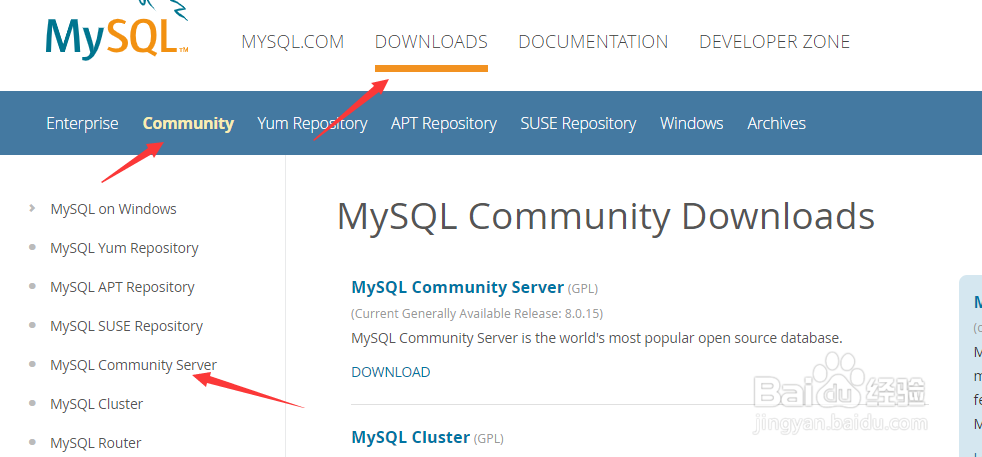Click DOWNLOAD under MySQL Community Server
This screenshot has height=457, width=982.
pos(391,372)
